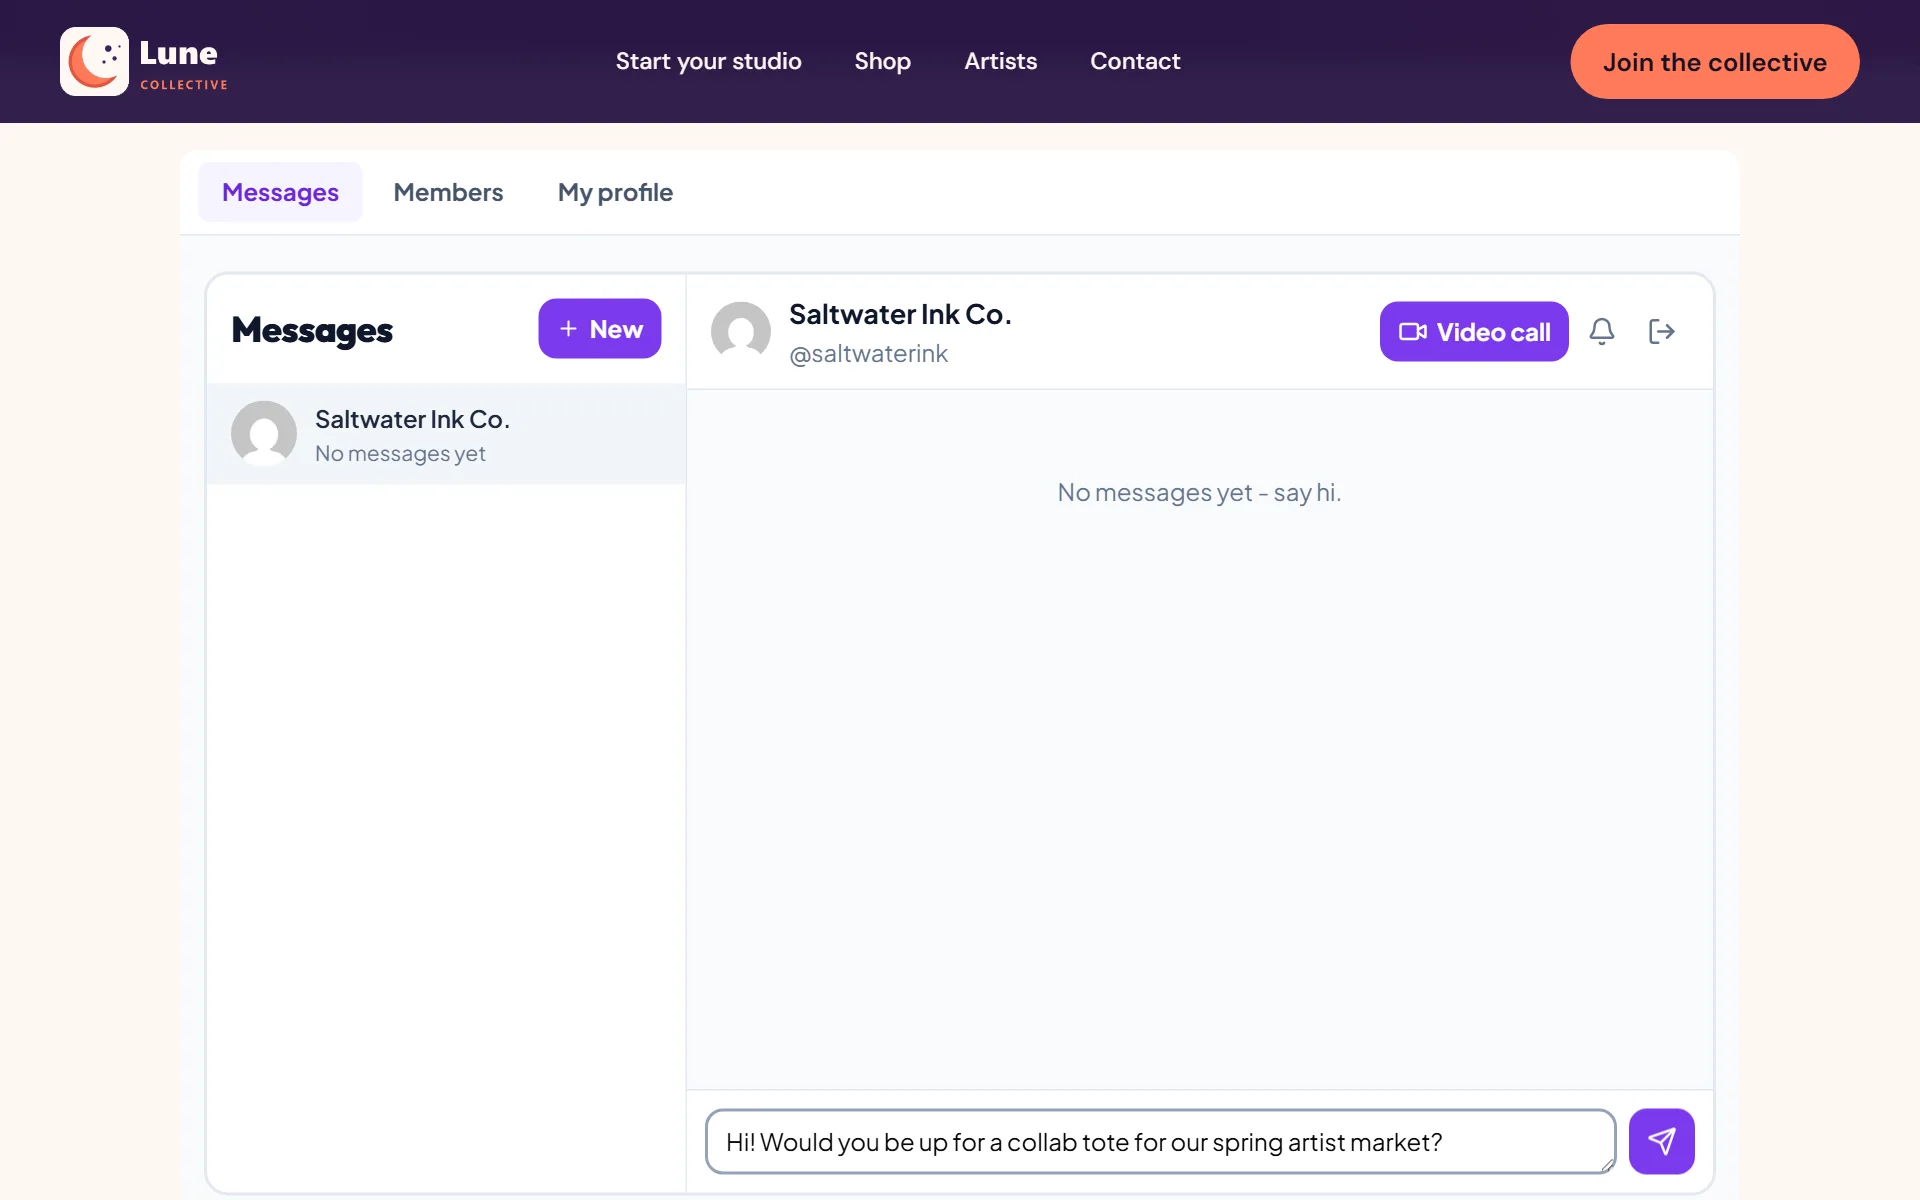Create a New message
Image resolution: width=1920 pixels, height=1200 pixels.
click(x=600, y=328)
